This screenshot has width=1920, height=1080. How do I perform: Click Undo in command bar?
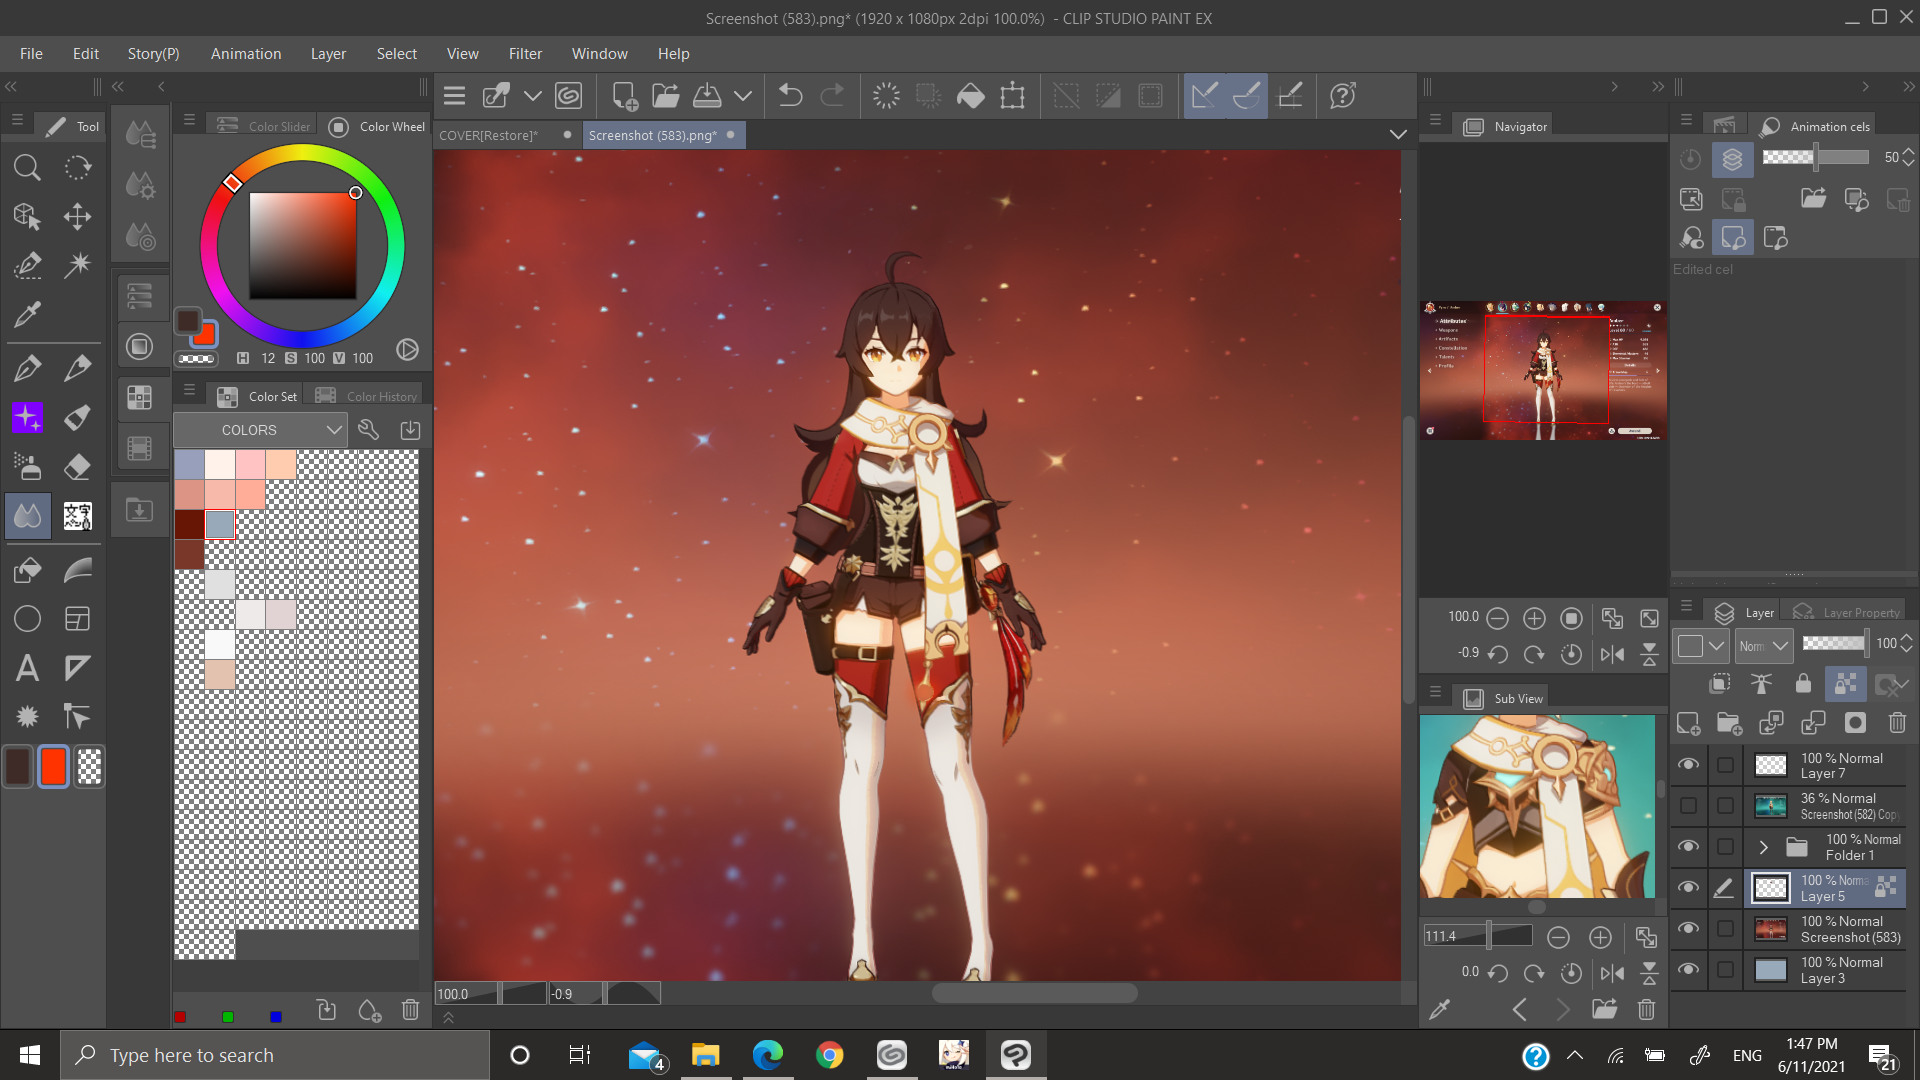[790, 96]
